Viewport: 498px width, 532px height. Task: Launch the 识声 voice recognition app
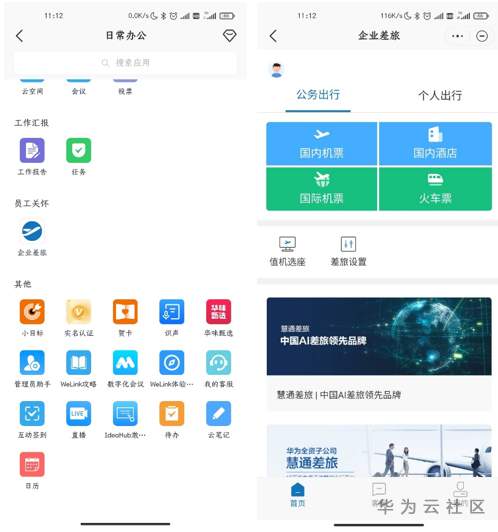pyautogui.click(x=172, y=311)
